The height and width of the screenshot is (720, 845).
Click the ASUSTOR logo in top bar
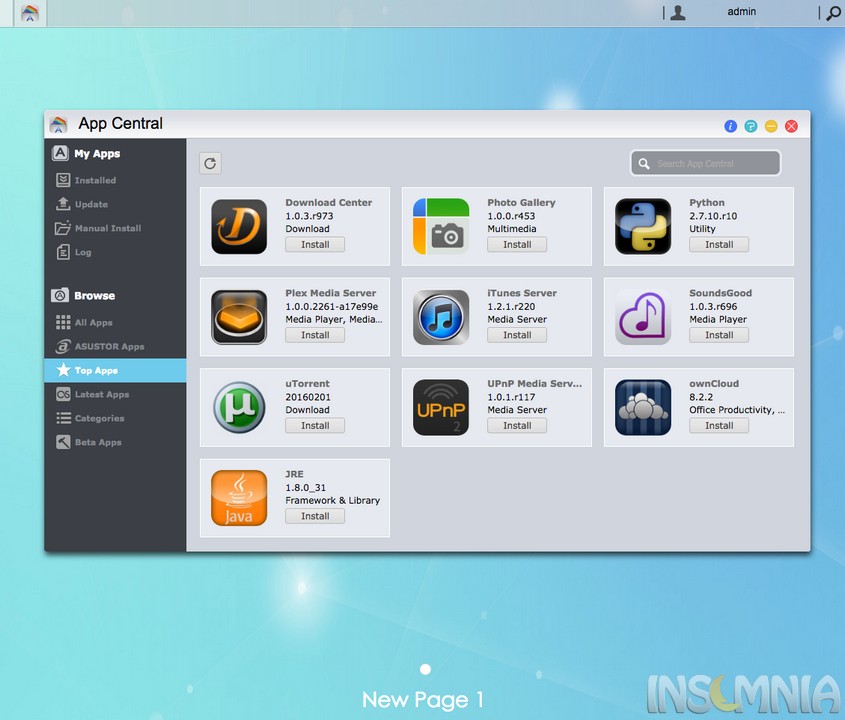[30, 13]
